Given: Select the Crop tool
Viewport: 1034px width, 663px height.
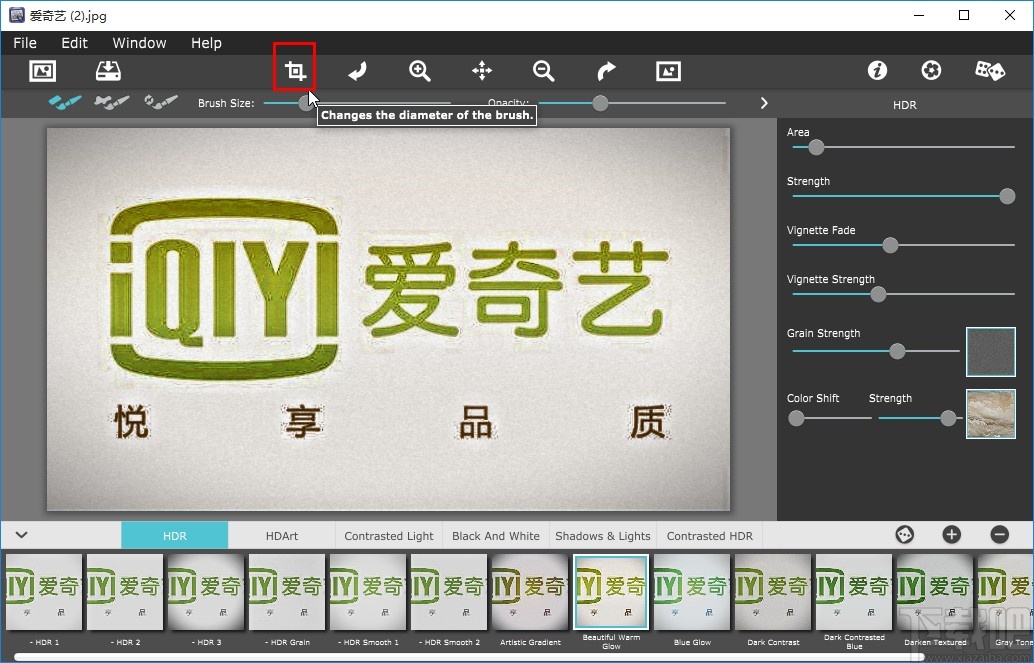Looking at the screenshot, I should (295, 71).
